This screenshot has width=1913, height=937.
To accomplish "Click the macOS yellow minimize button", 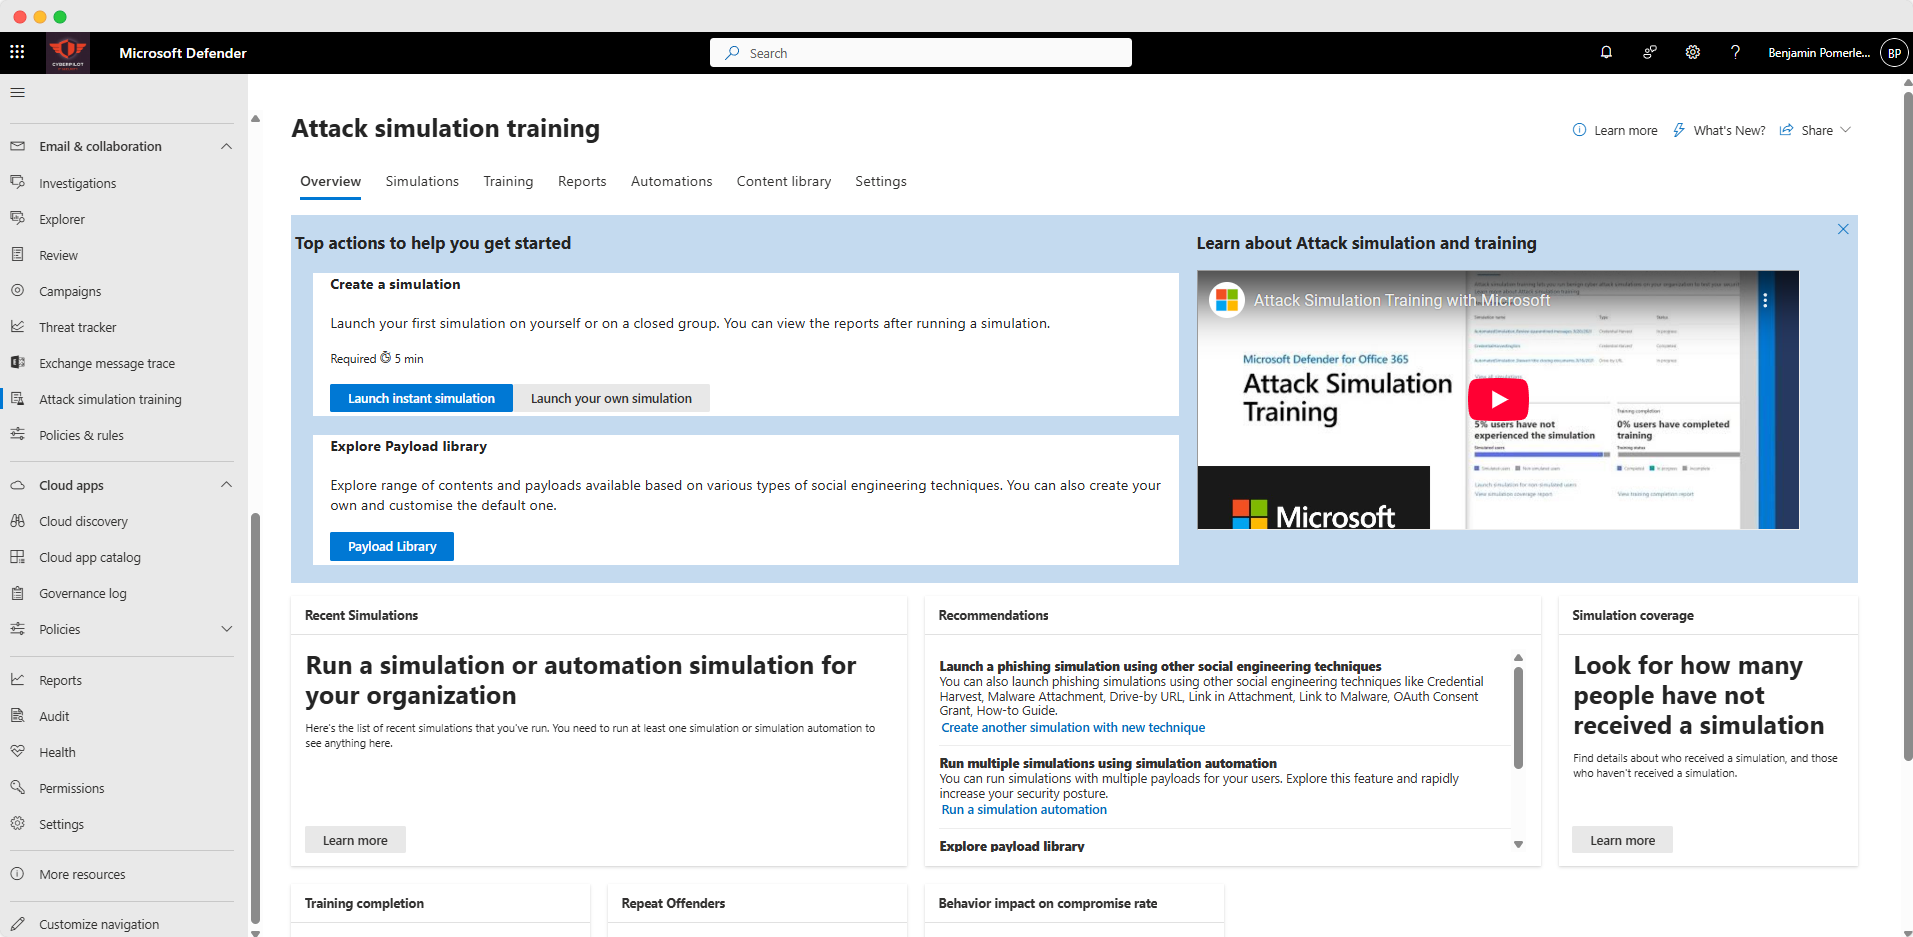I will click(x=40, y=16).
